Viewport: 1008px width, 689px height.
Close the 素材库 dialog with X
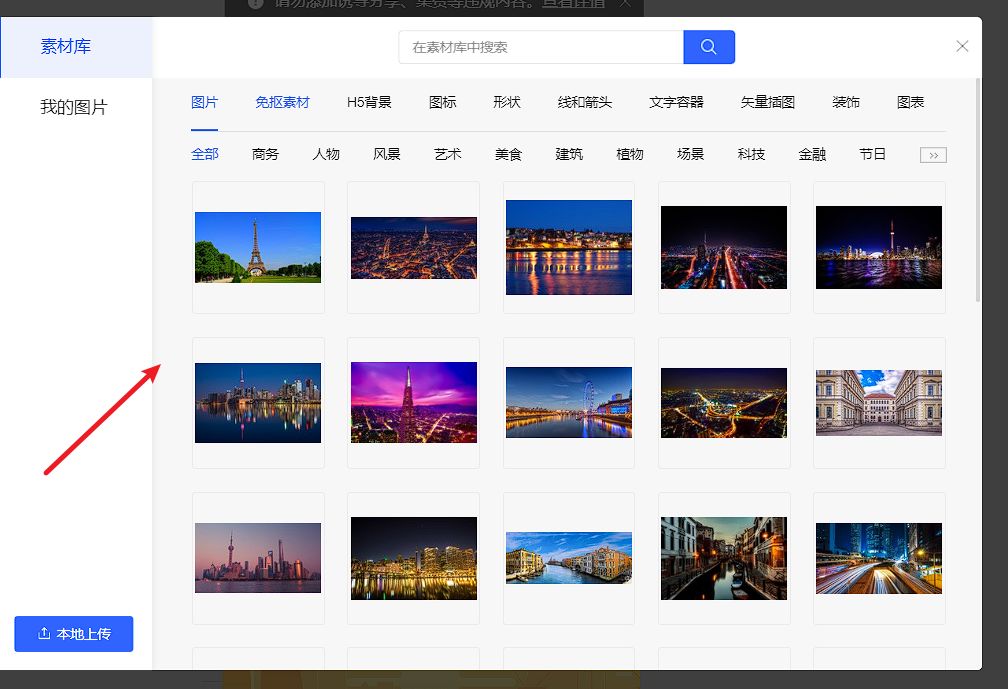pyautogui.click(x=962, y=46)
